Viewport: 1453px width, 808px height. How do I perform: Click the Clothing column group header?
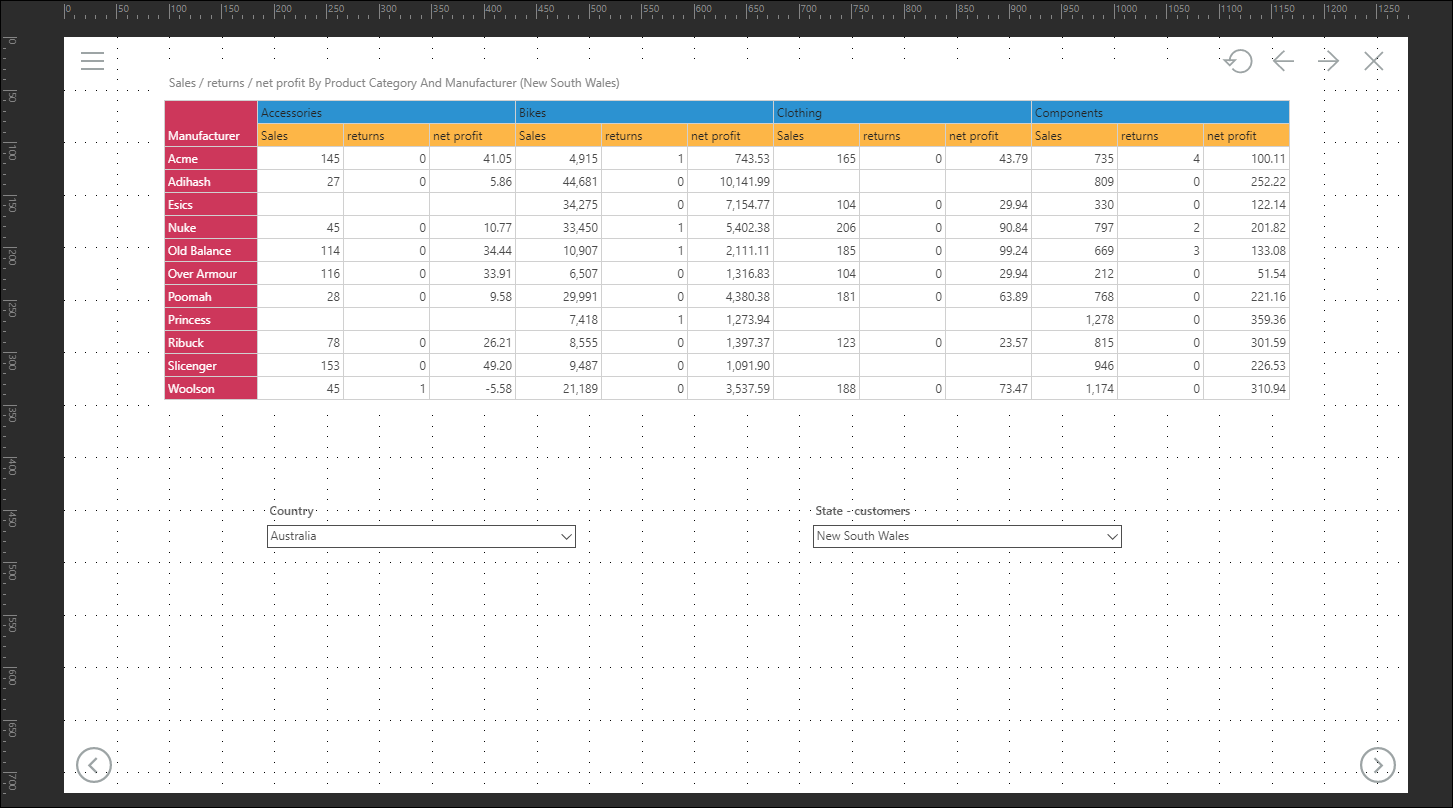click(x=902, y=113)
